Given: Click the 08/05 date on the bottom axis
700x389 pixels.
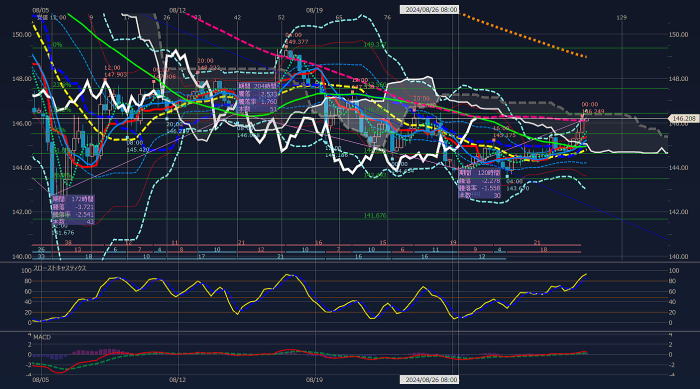Looking at the screenshot, I should point(41,380).
